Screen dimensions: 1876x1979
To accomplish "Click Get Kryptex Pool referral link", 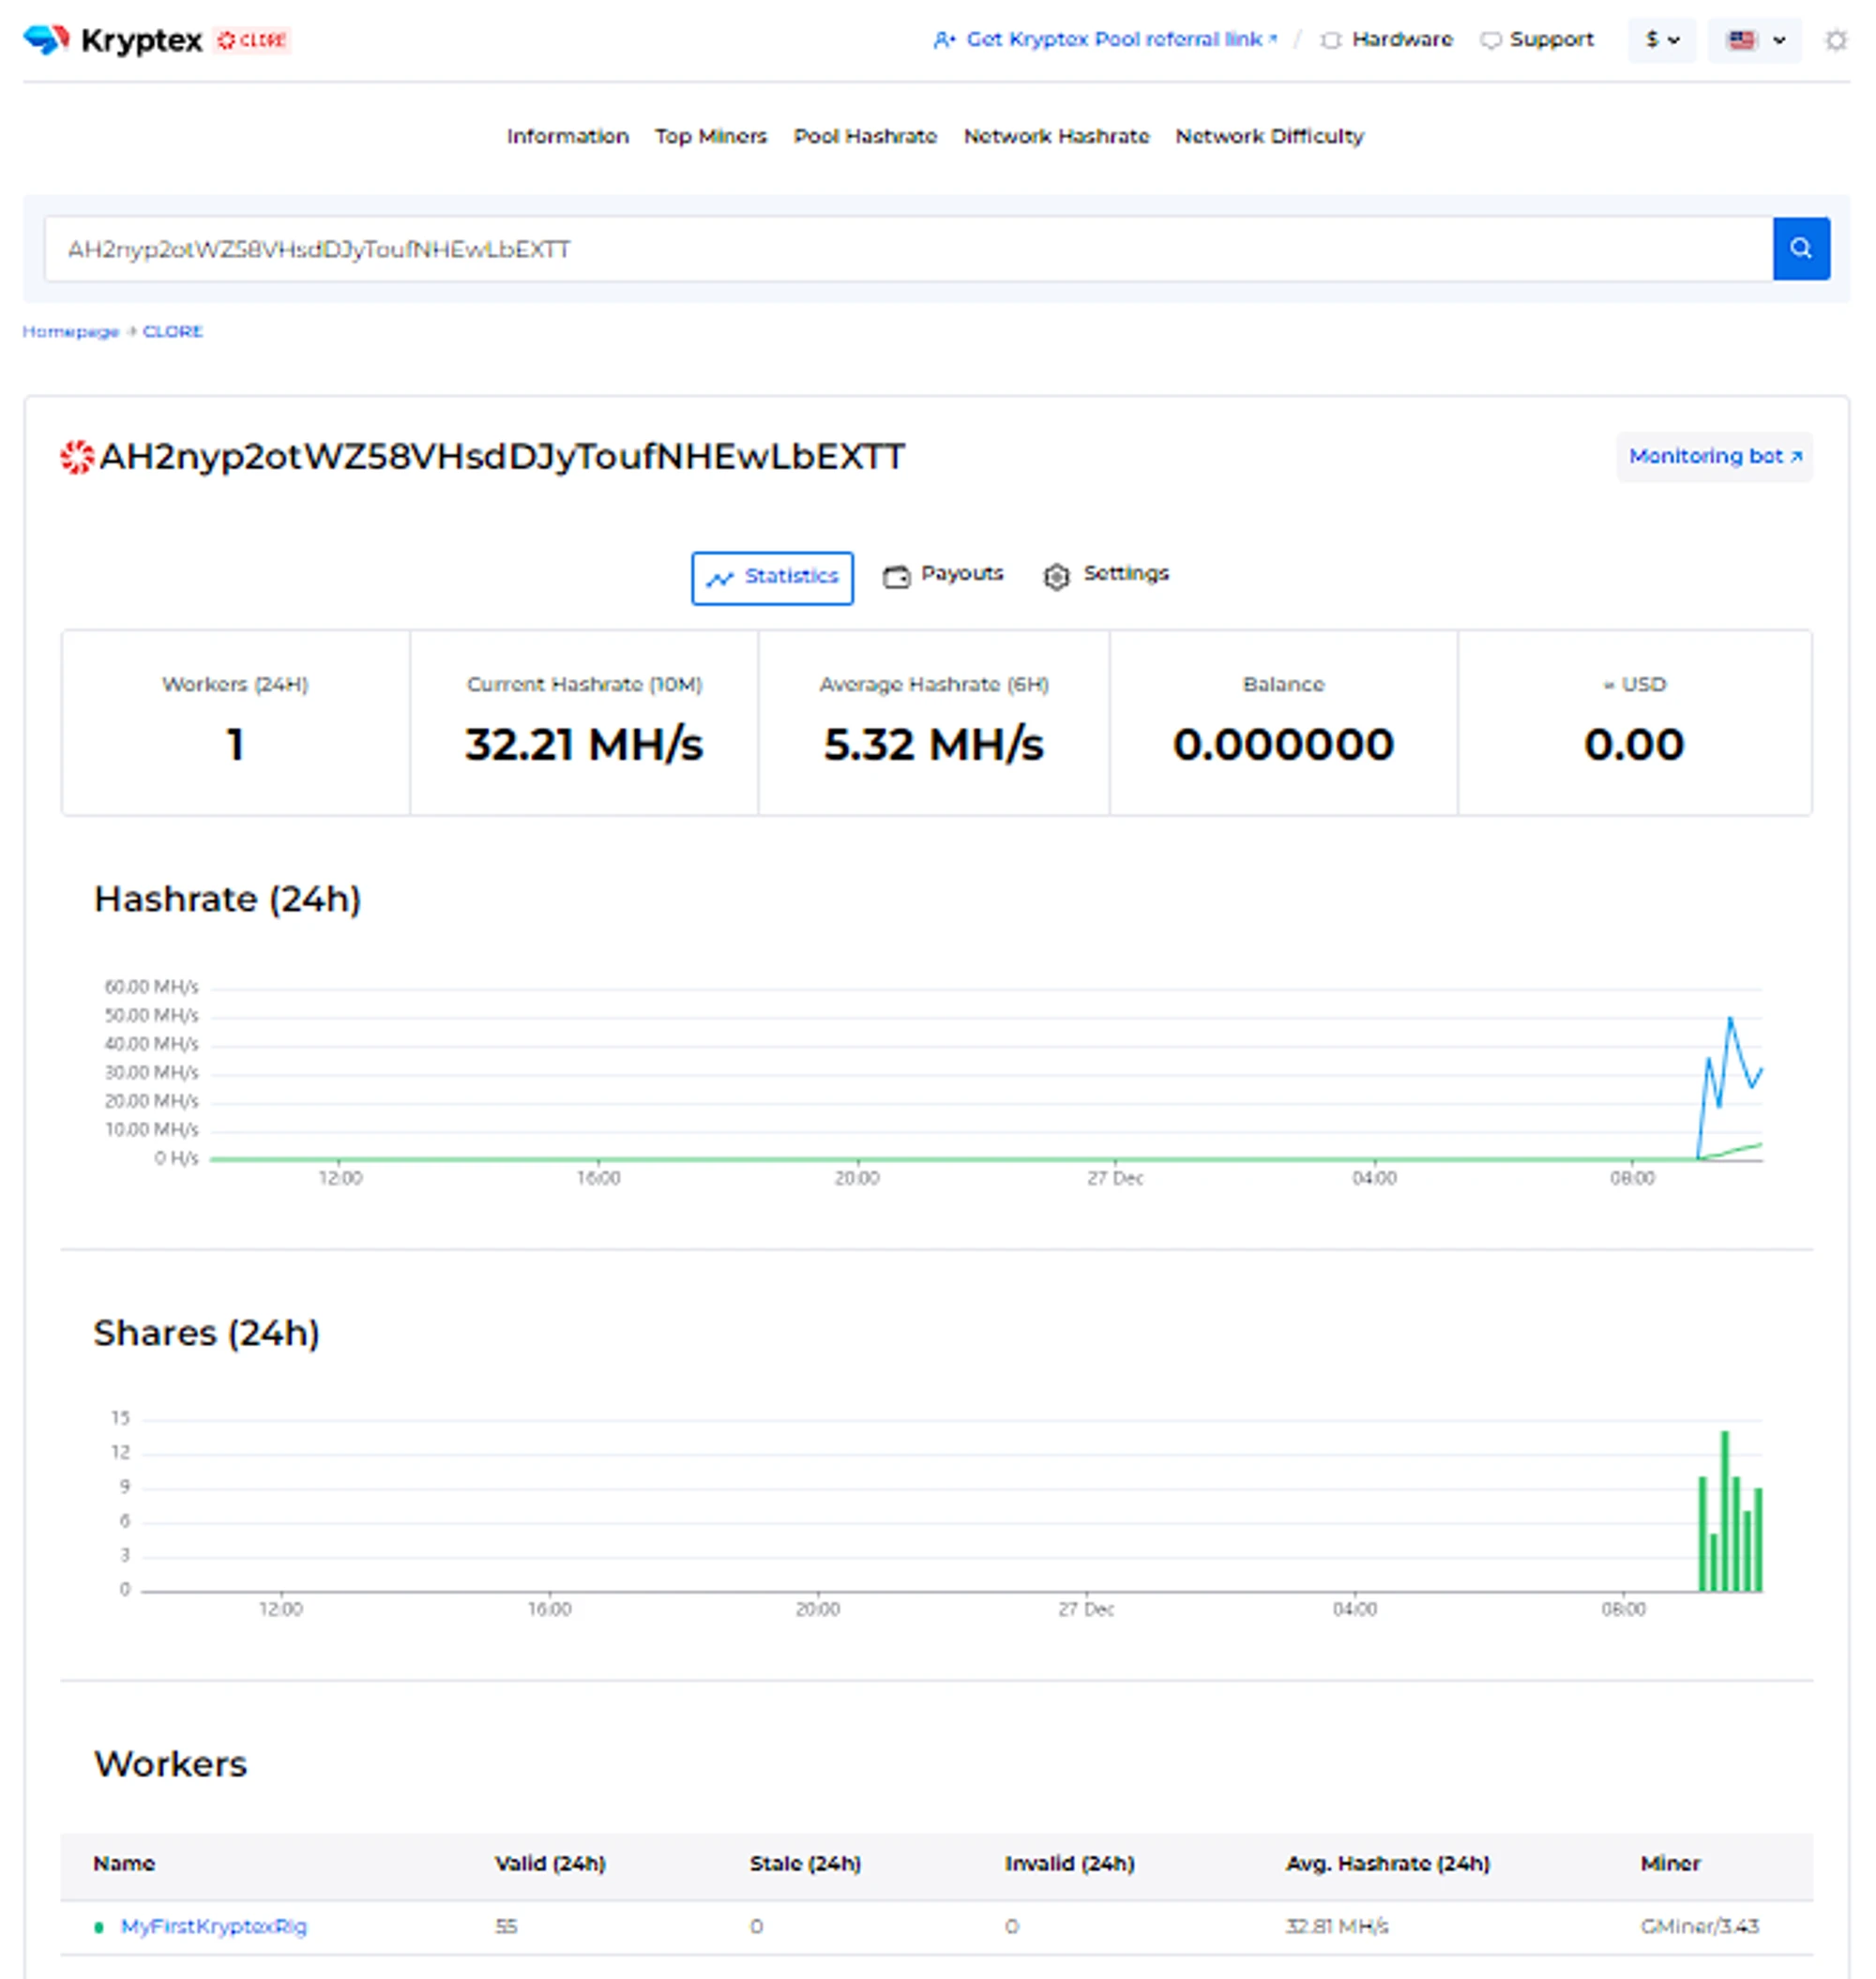I will pyautogui.click(x=1113, y=40).
